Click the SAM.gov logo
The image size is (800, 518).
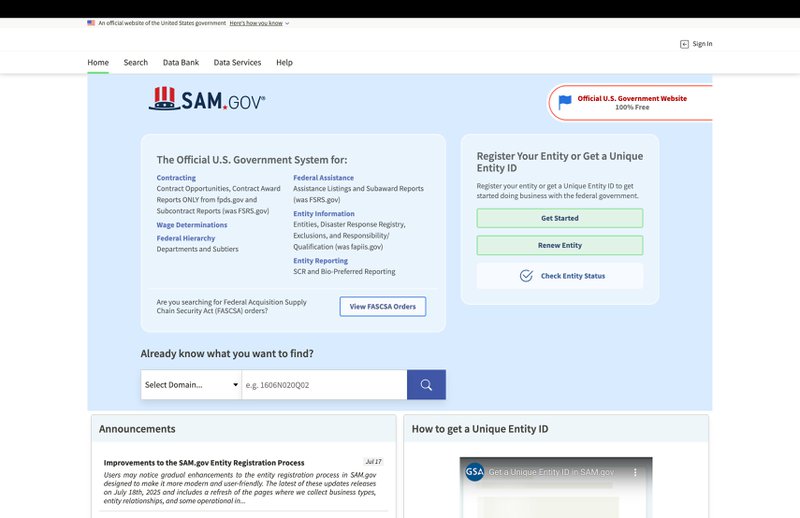(x=207, y=98)
